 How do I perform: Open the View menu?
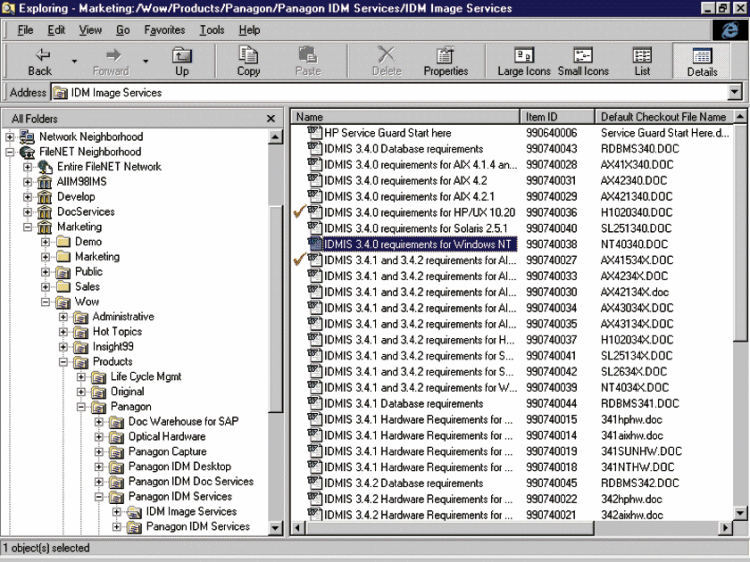(x=90, y=30)
